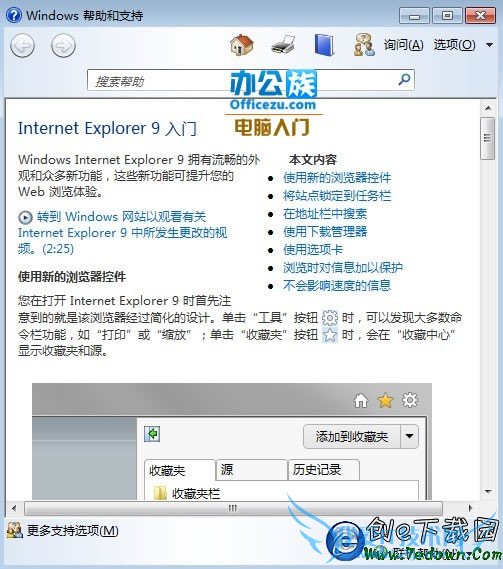Open link 在地址栏中搜索
This screenshot has height=569, width=503.
(325, 214)
